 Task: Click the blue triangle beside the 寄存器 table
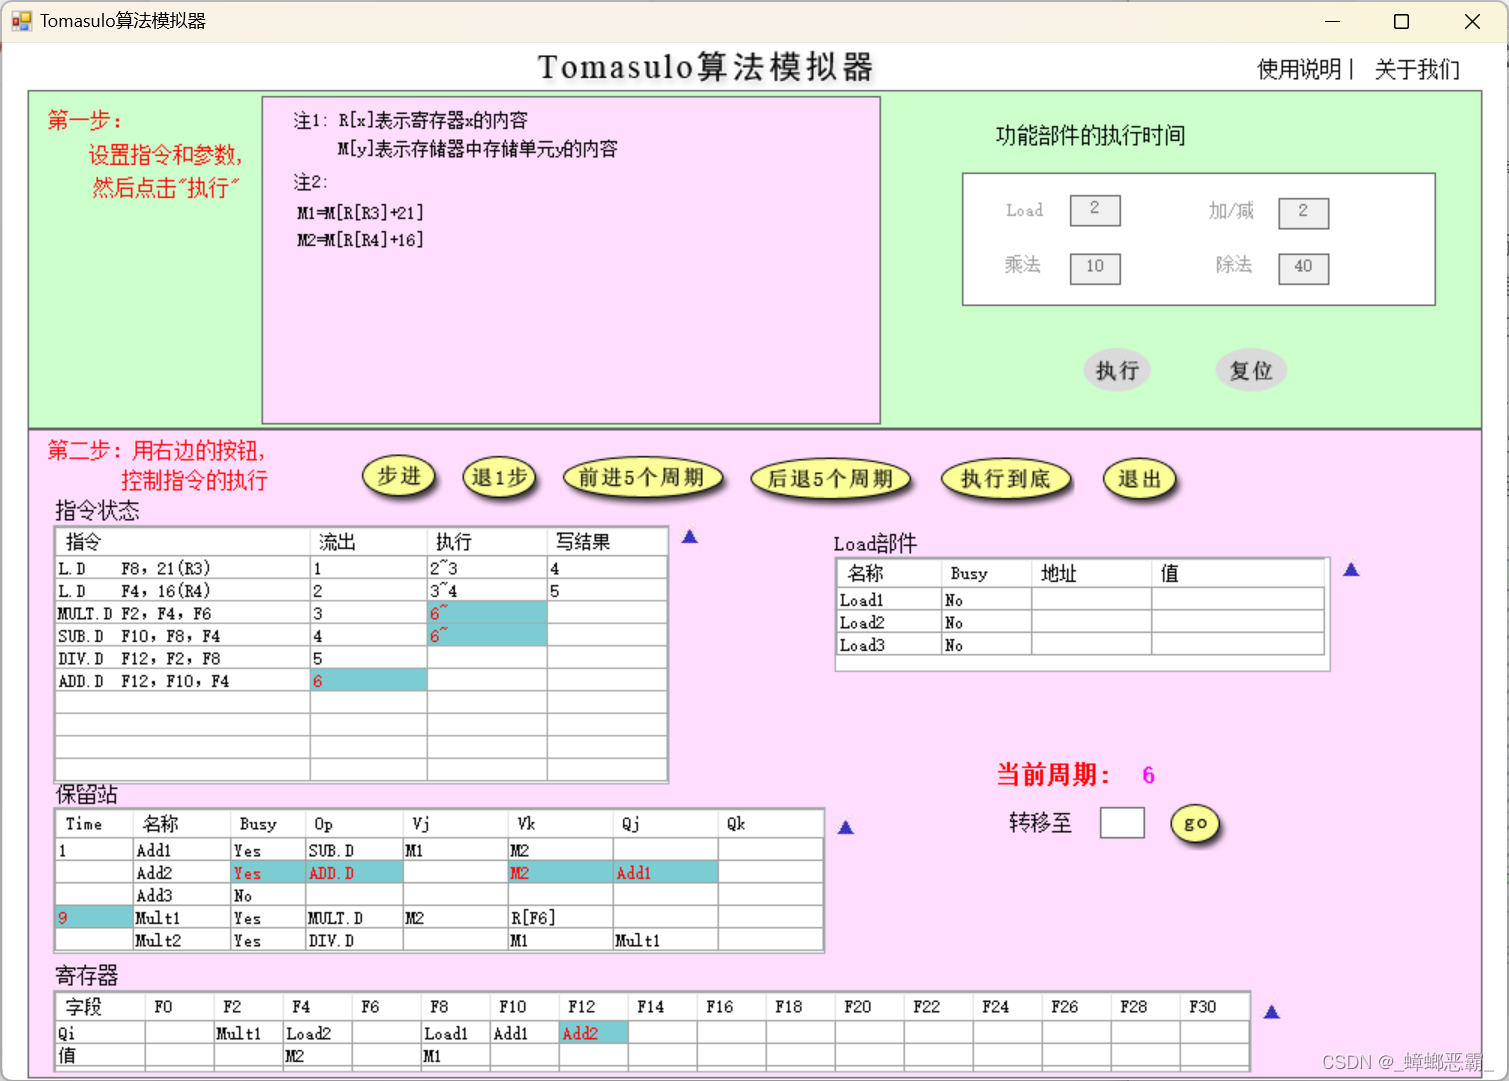pos(1272,1012)
